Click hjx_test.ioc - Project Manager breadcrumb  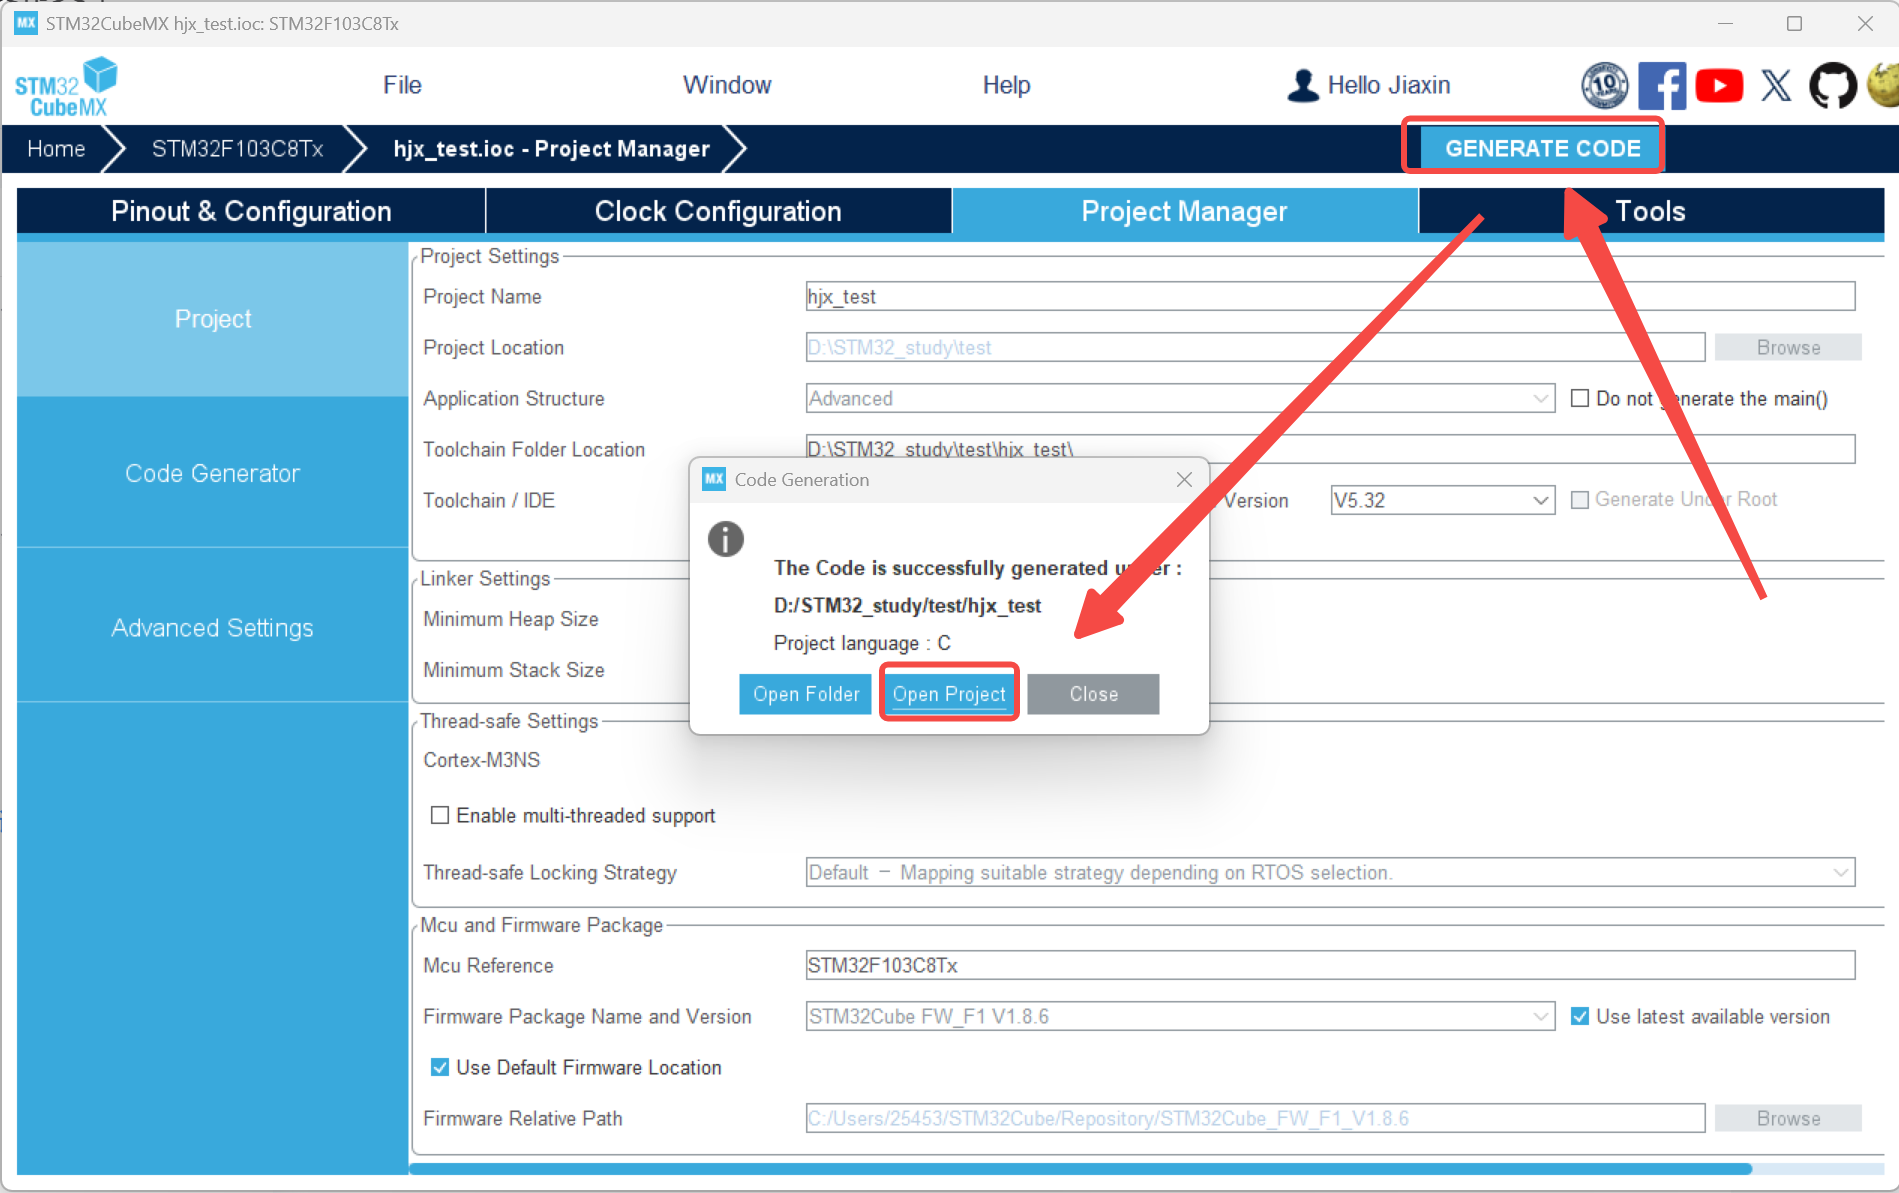click(x=551, y=149)
